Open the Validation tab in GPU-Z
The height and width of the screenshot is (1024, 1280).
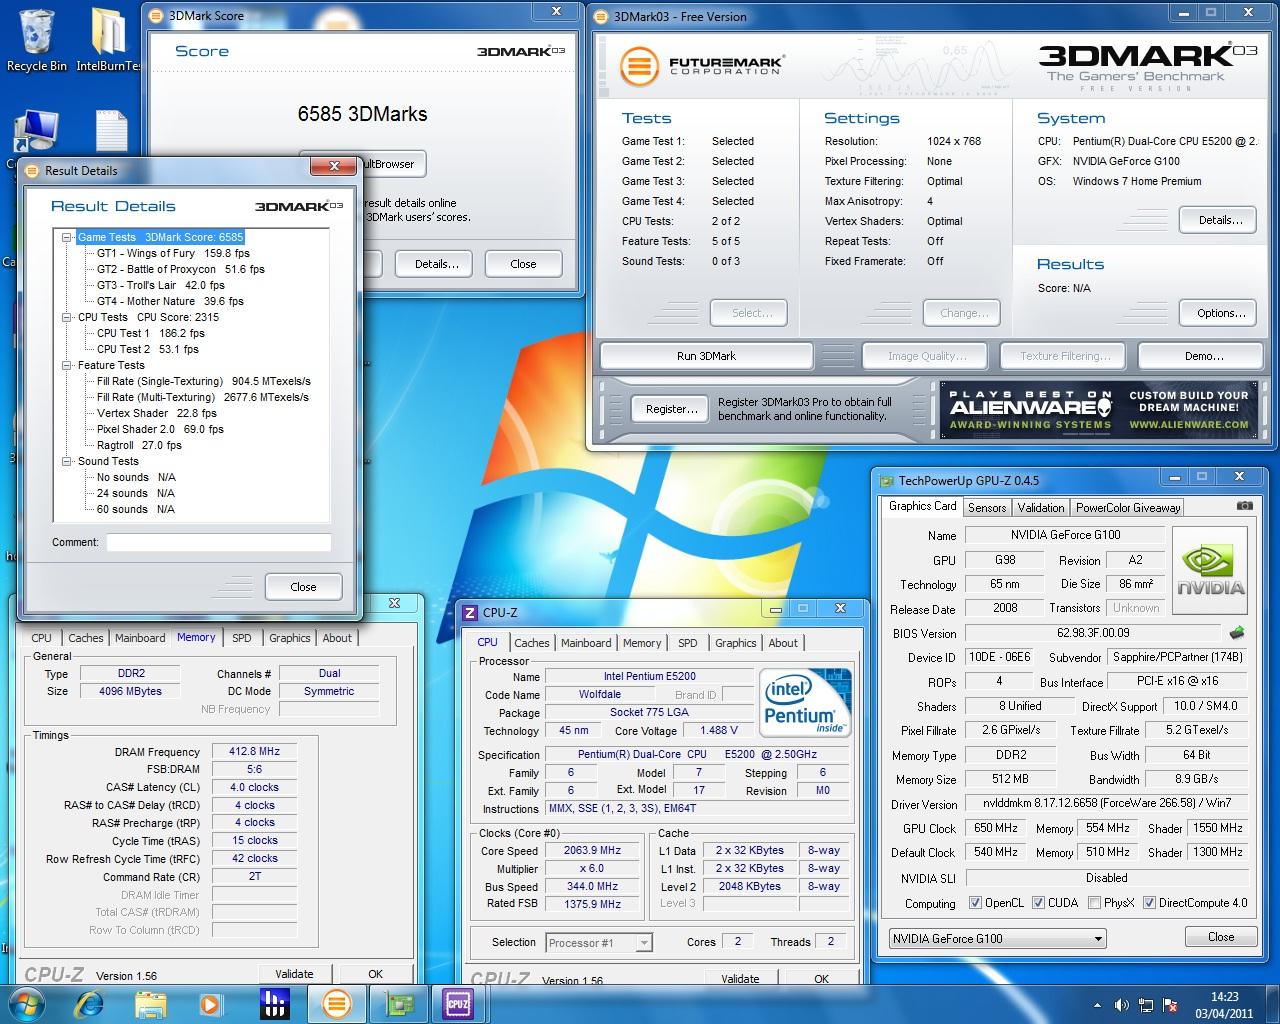pos(1041,507)
